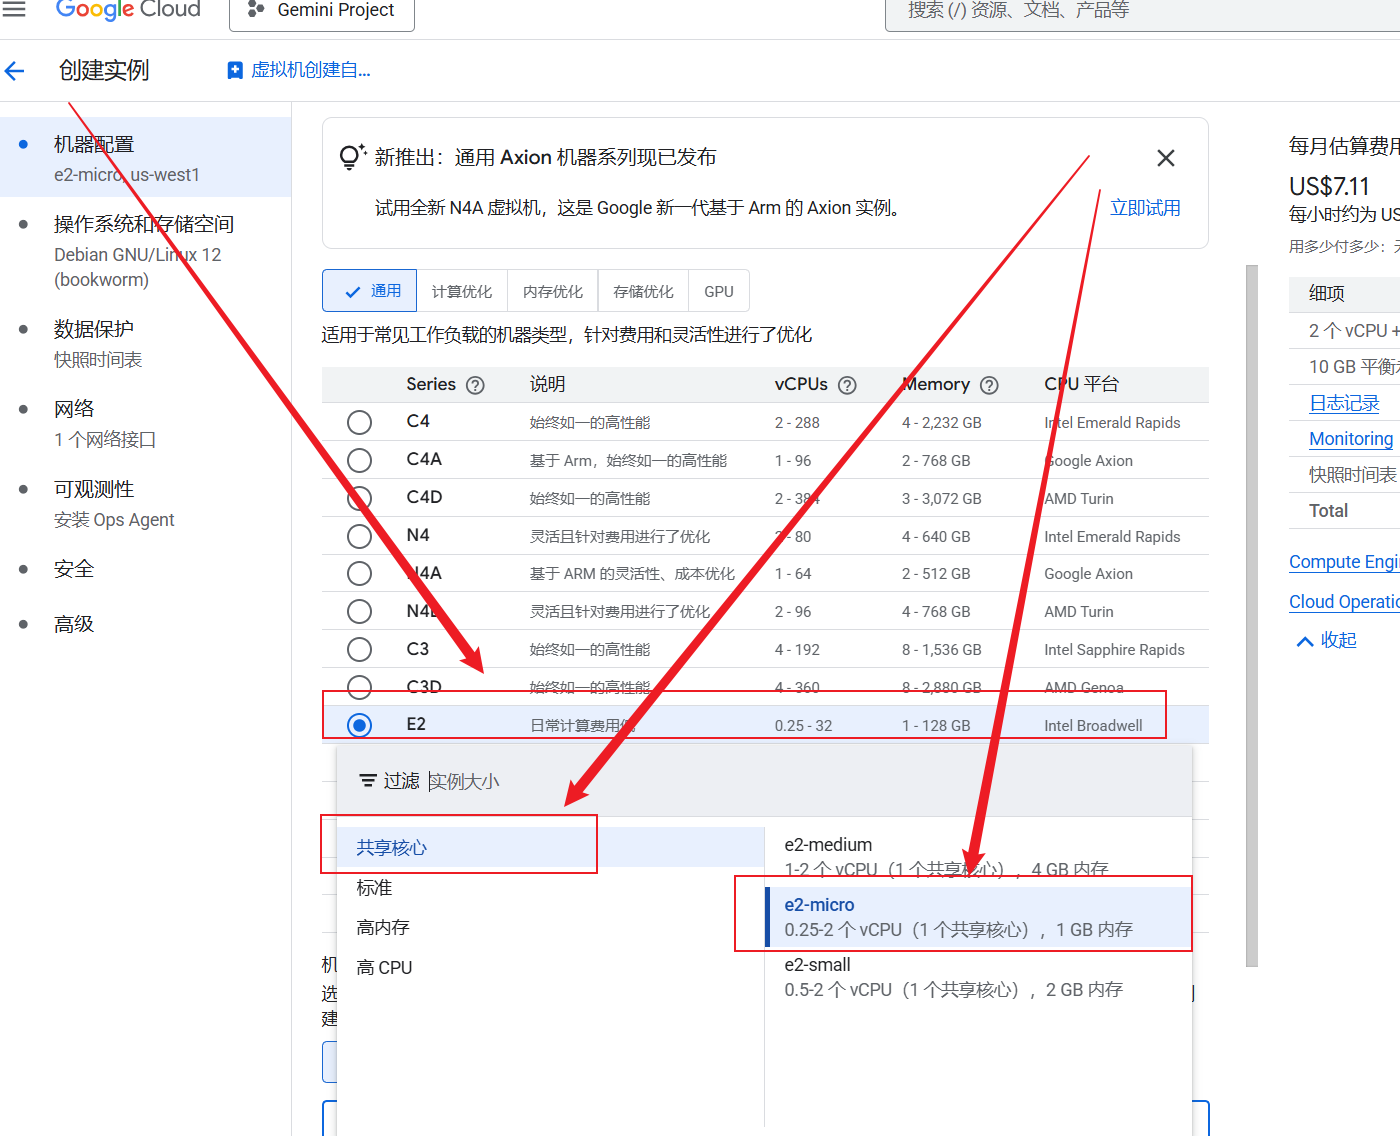Screen dimensions: 1400x1136
Task: Switch to the GPU tab
Action: (718, 291)
